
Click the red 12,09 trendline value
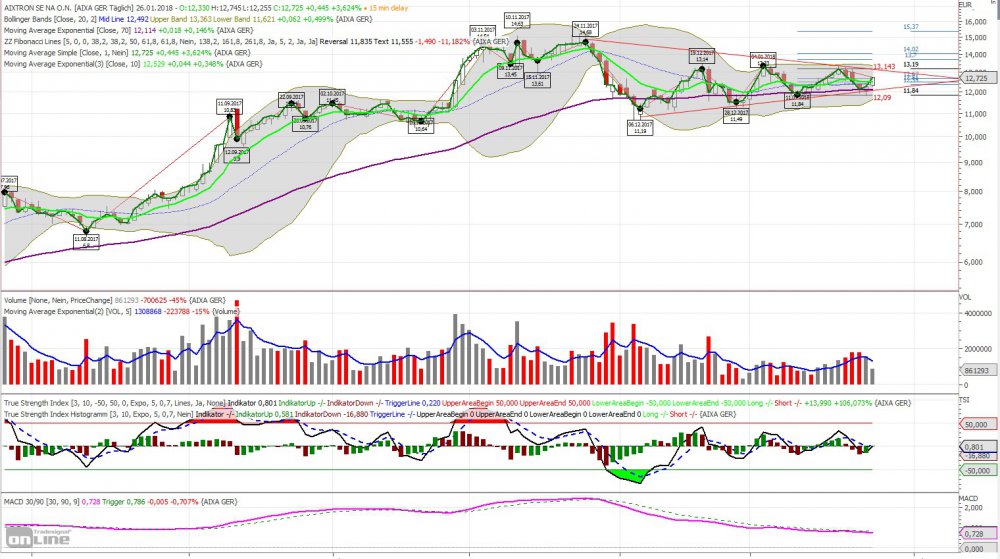882,98
